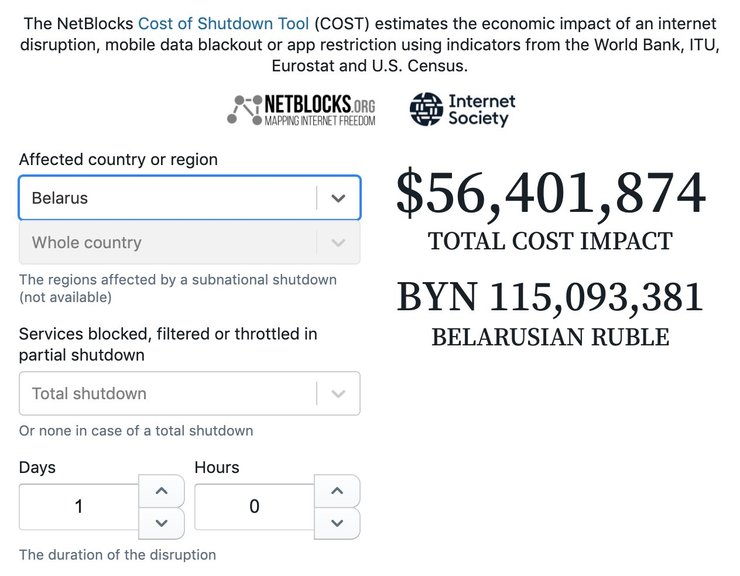Viewport: 740px width, 576px height.
Task: Increase the Days value by one
Action: pyautogui.click(x=162, y=491)
